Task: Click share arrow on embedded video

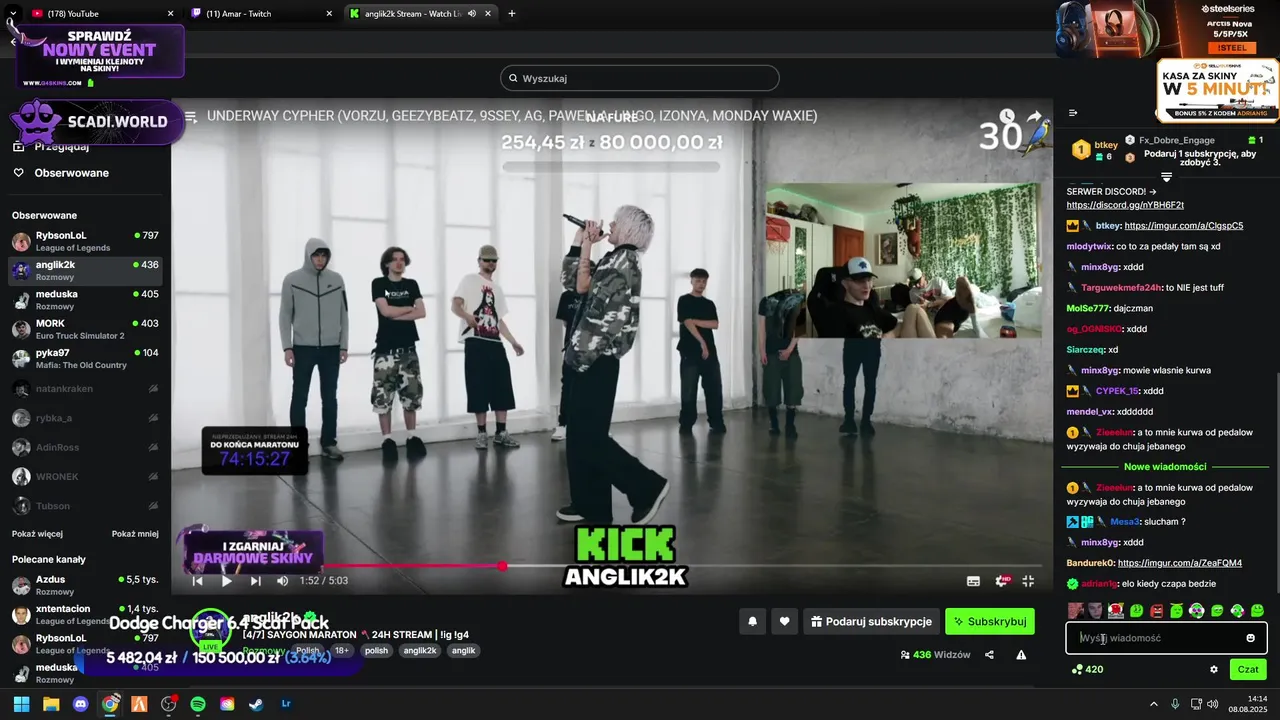Action: pos(1034,116)
